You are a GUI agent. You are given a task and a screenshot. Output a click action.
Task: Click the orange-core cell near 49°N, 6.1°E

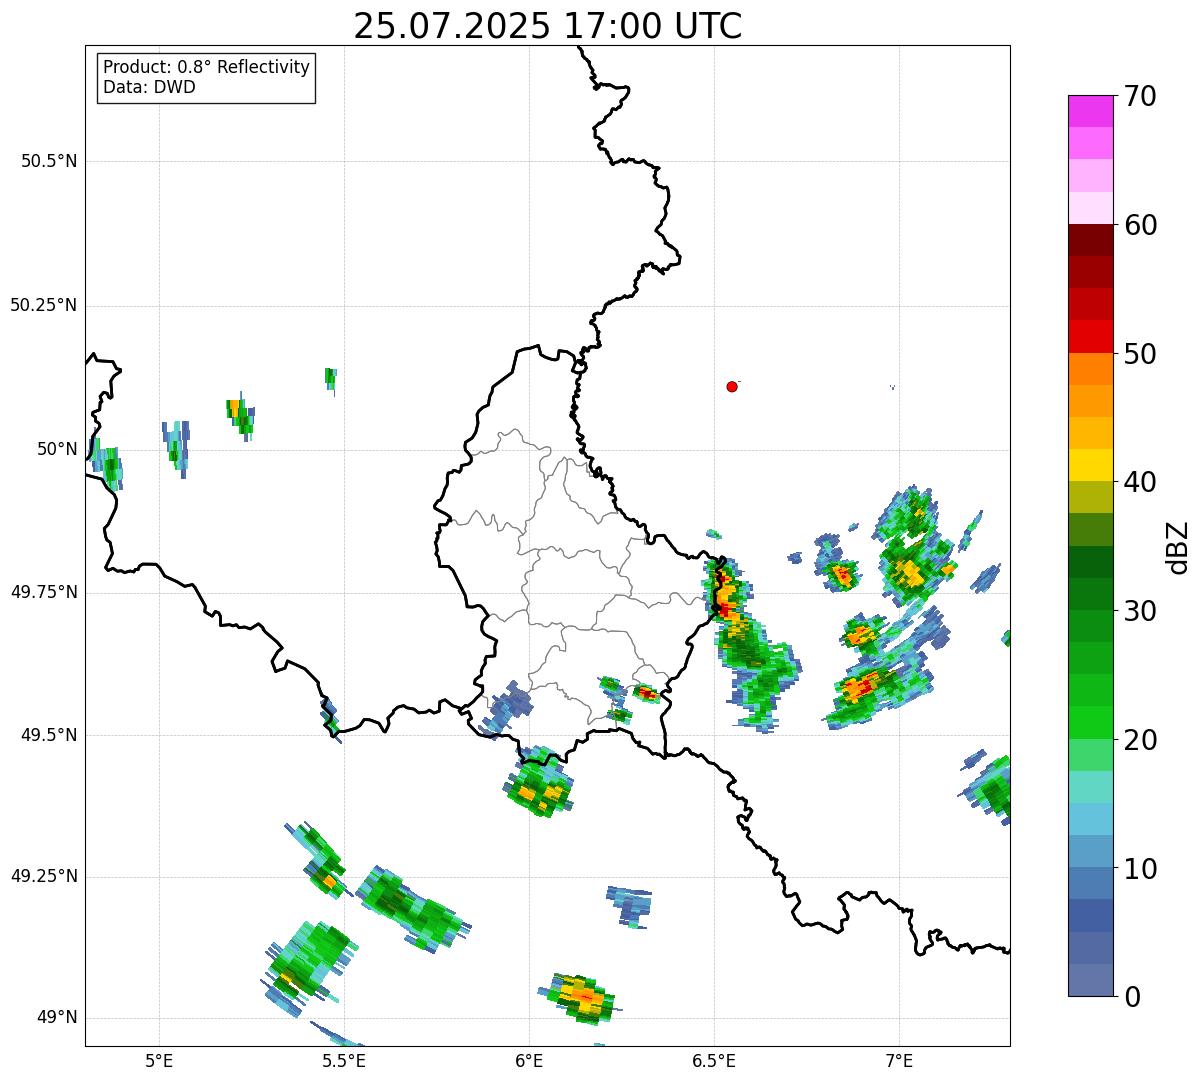(x=580, y=997)
